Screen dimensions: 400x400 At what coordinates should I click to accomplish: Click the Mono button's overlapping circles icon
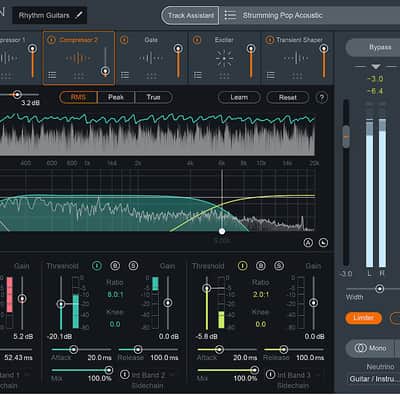pos(360,348)
